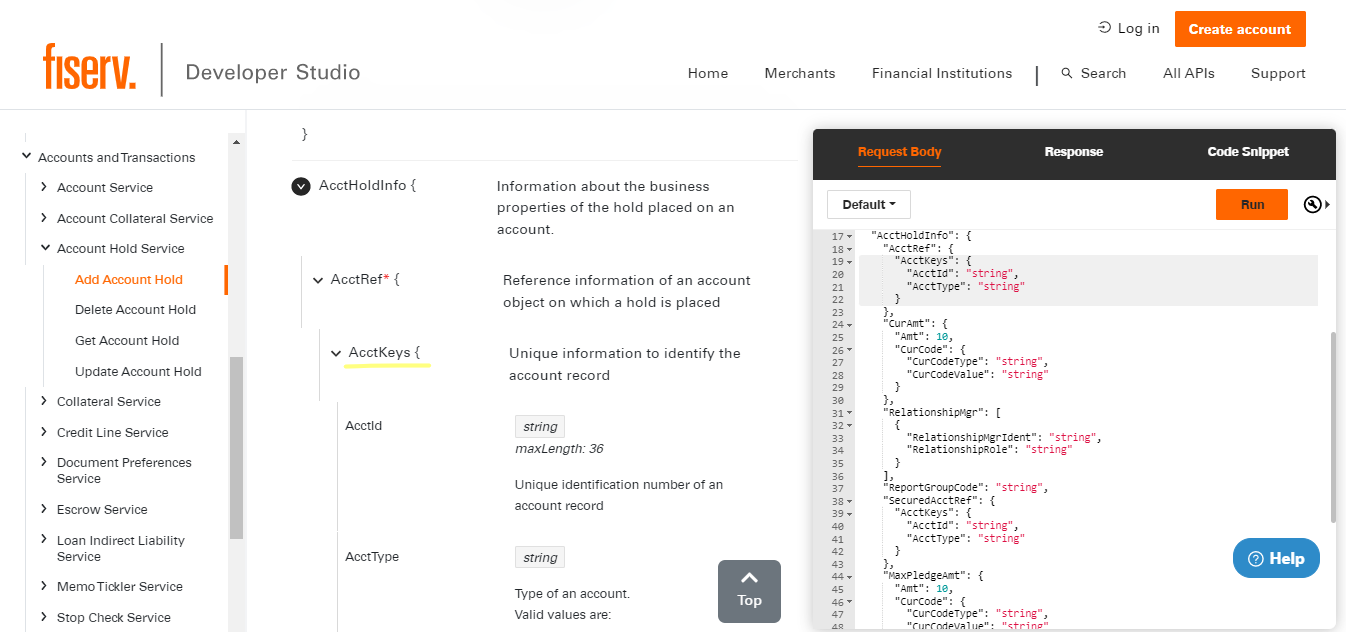Expand Document Preferences Service node
Screen dimensions: 1346x632
pos(44,462)
